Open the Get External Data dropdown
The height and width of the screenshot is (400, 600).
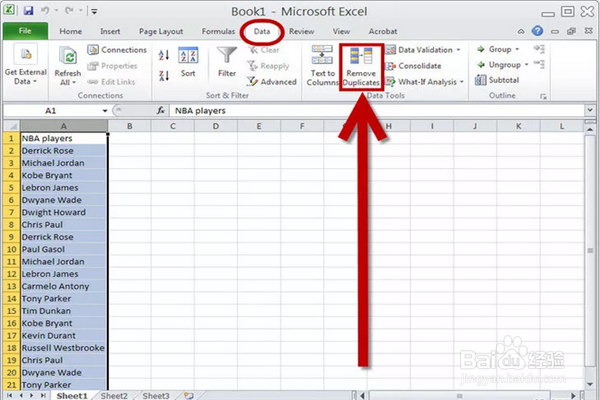pos(25,65)
